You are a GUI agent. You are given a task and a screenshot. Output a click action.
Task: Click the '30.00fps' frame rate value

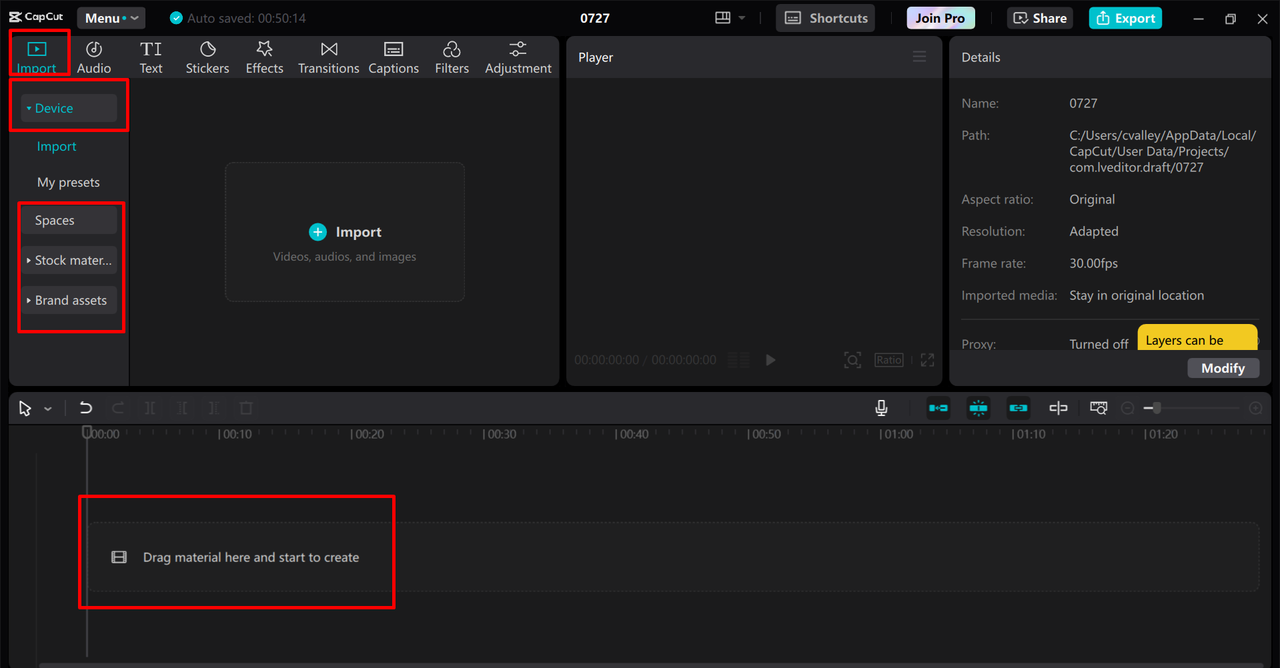point(1093,263)
